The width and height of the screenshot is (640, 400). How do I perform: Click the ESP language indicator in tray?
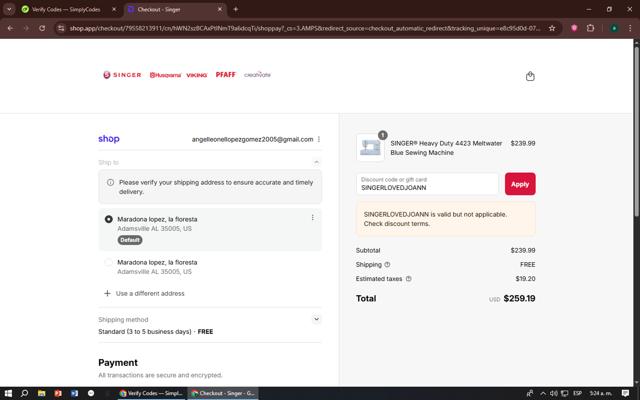(577, 393)
